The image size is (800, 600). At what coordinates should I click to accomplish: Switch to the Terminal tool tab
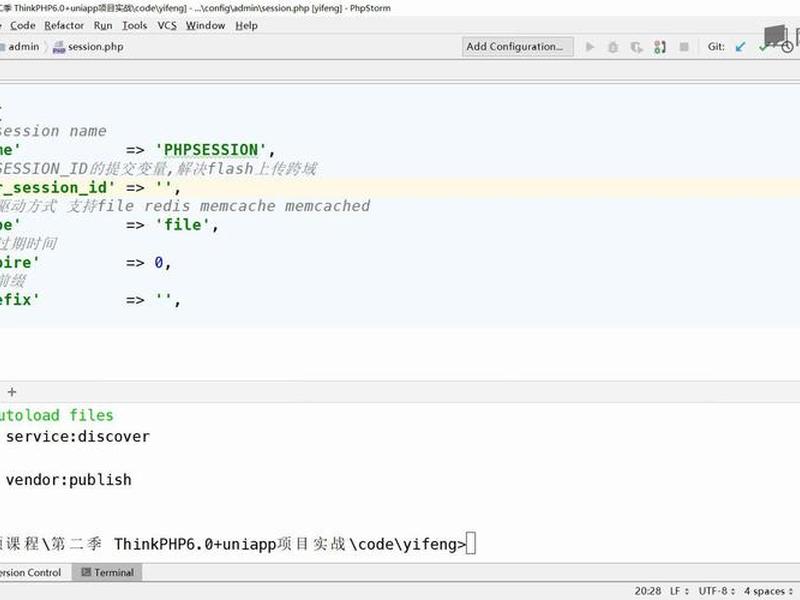[107, 572]
